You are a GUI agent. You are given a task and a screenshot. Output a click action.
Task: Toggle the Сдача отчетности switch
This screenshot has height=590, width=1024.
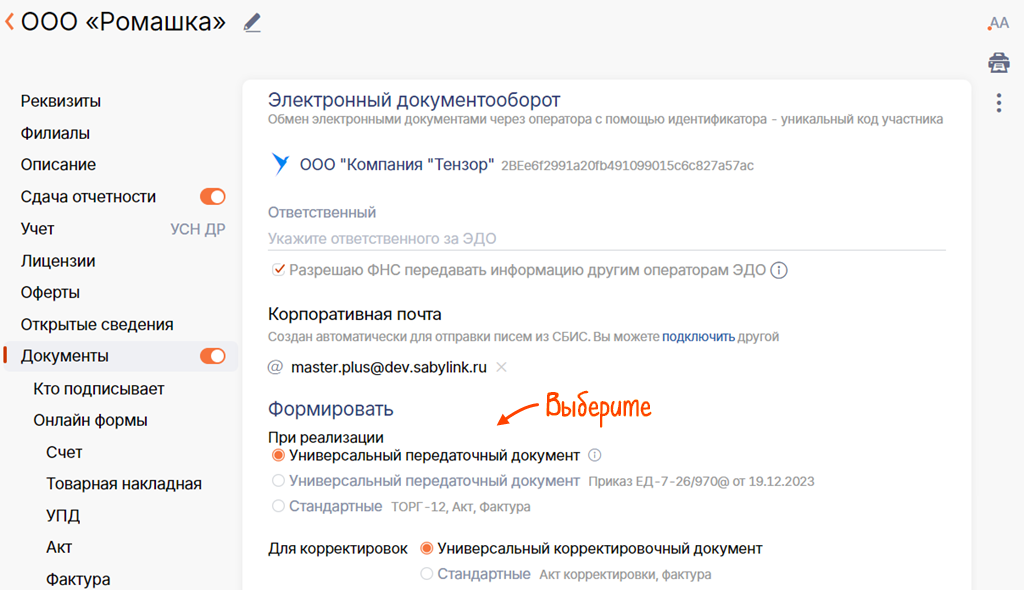[212, 197]
